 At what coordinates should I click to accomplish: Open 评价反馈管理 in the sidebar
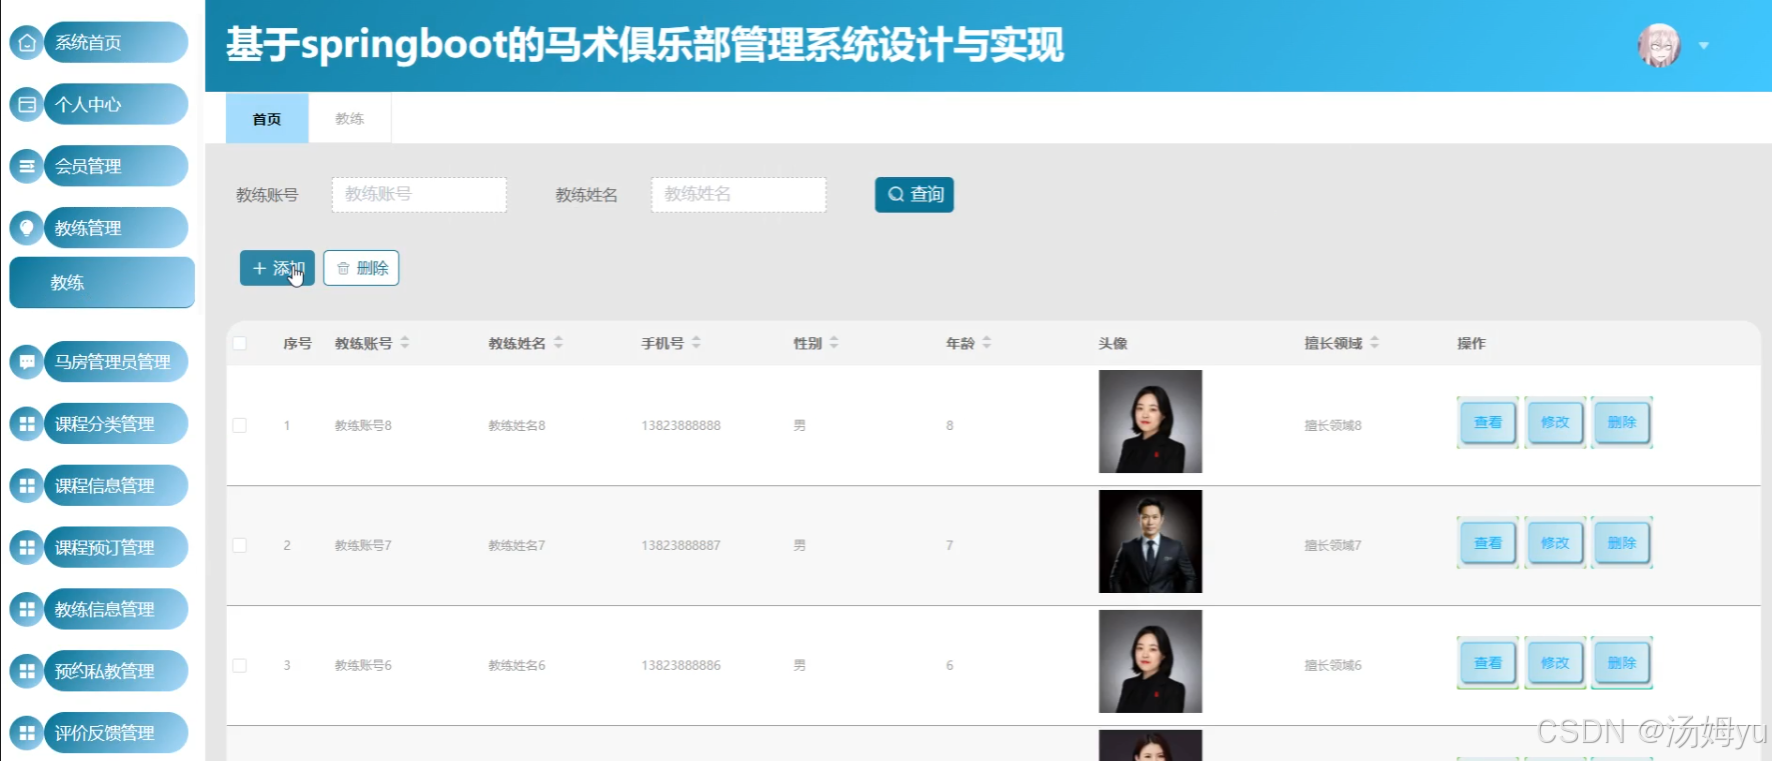pos(116,733)
